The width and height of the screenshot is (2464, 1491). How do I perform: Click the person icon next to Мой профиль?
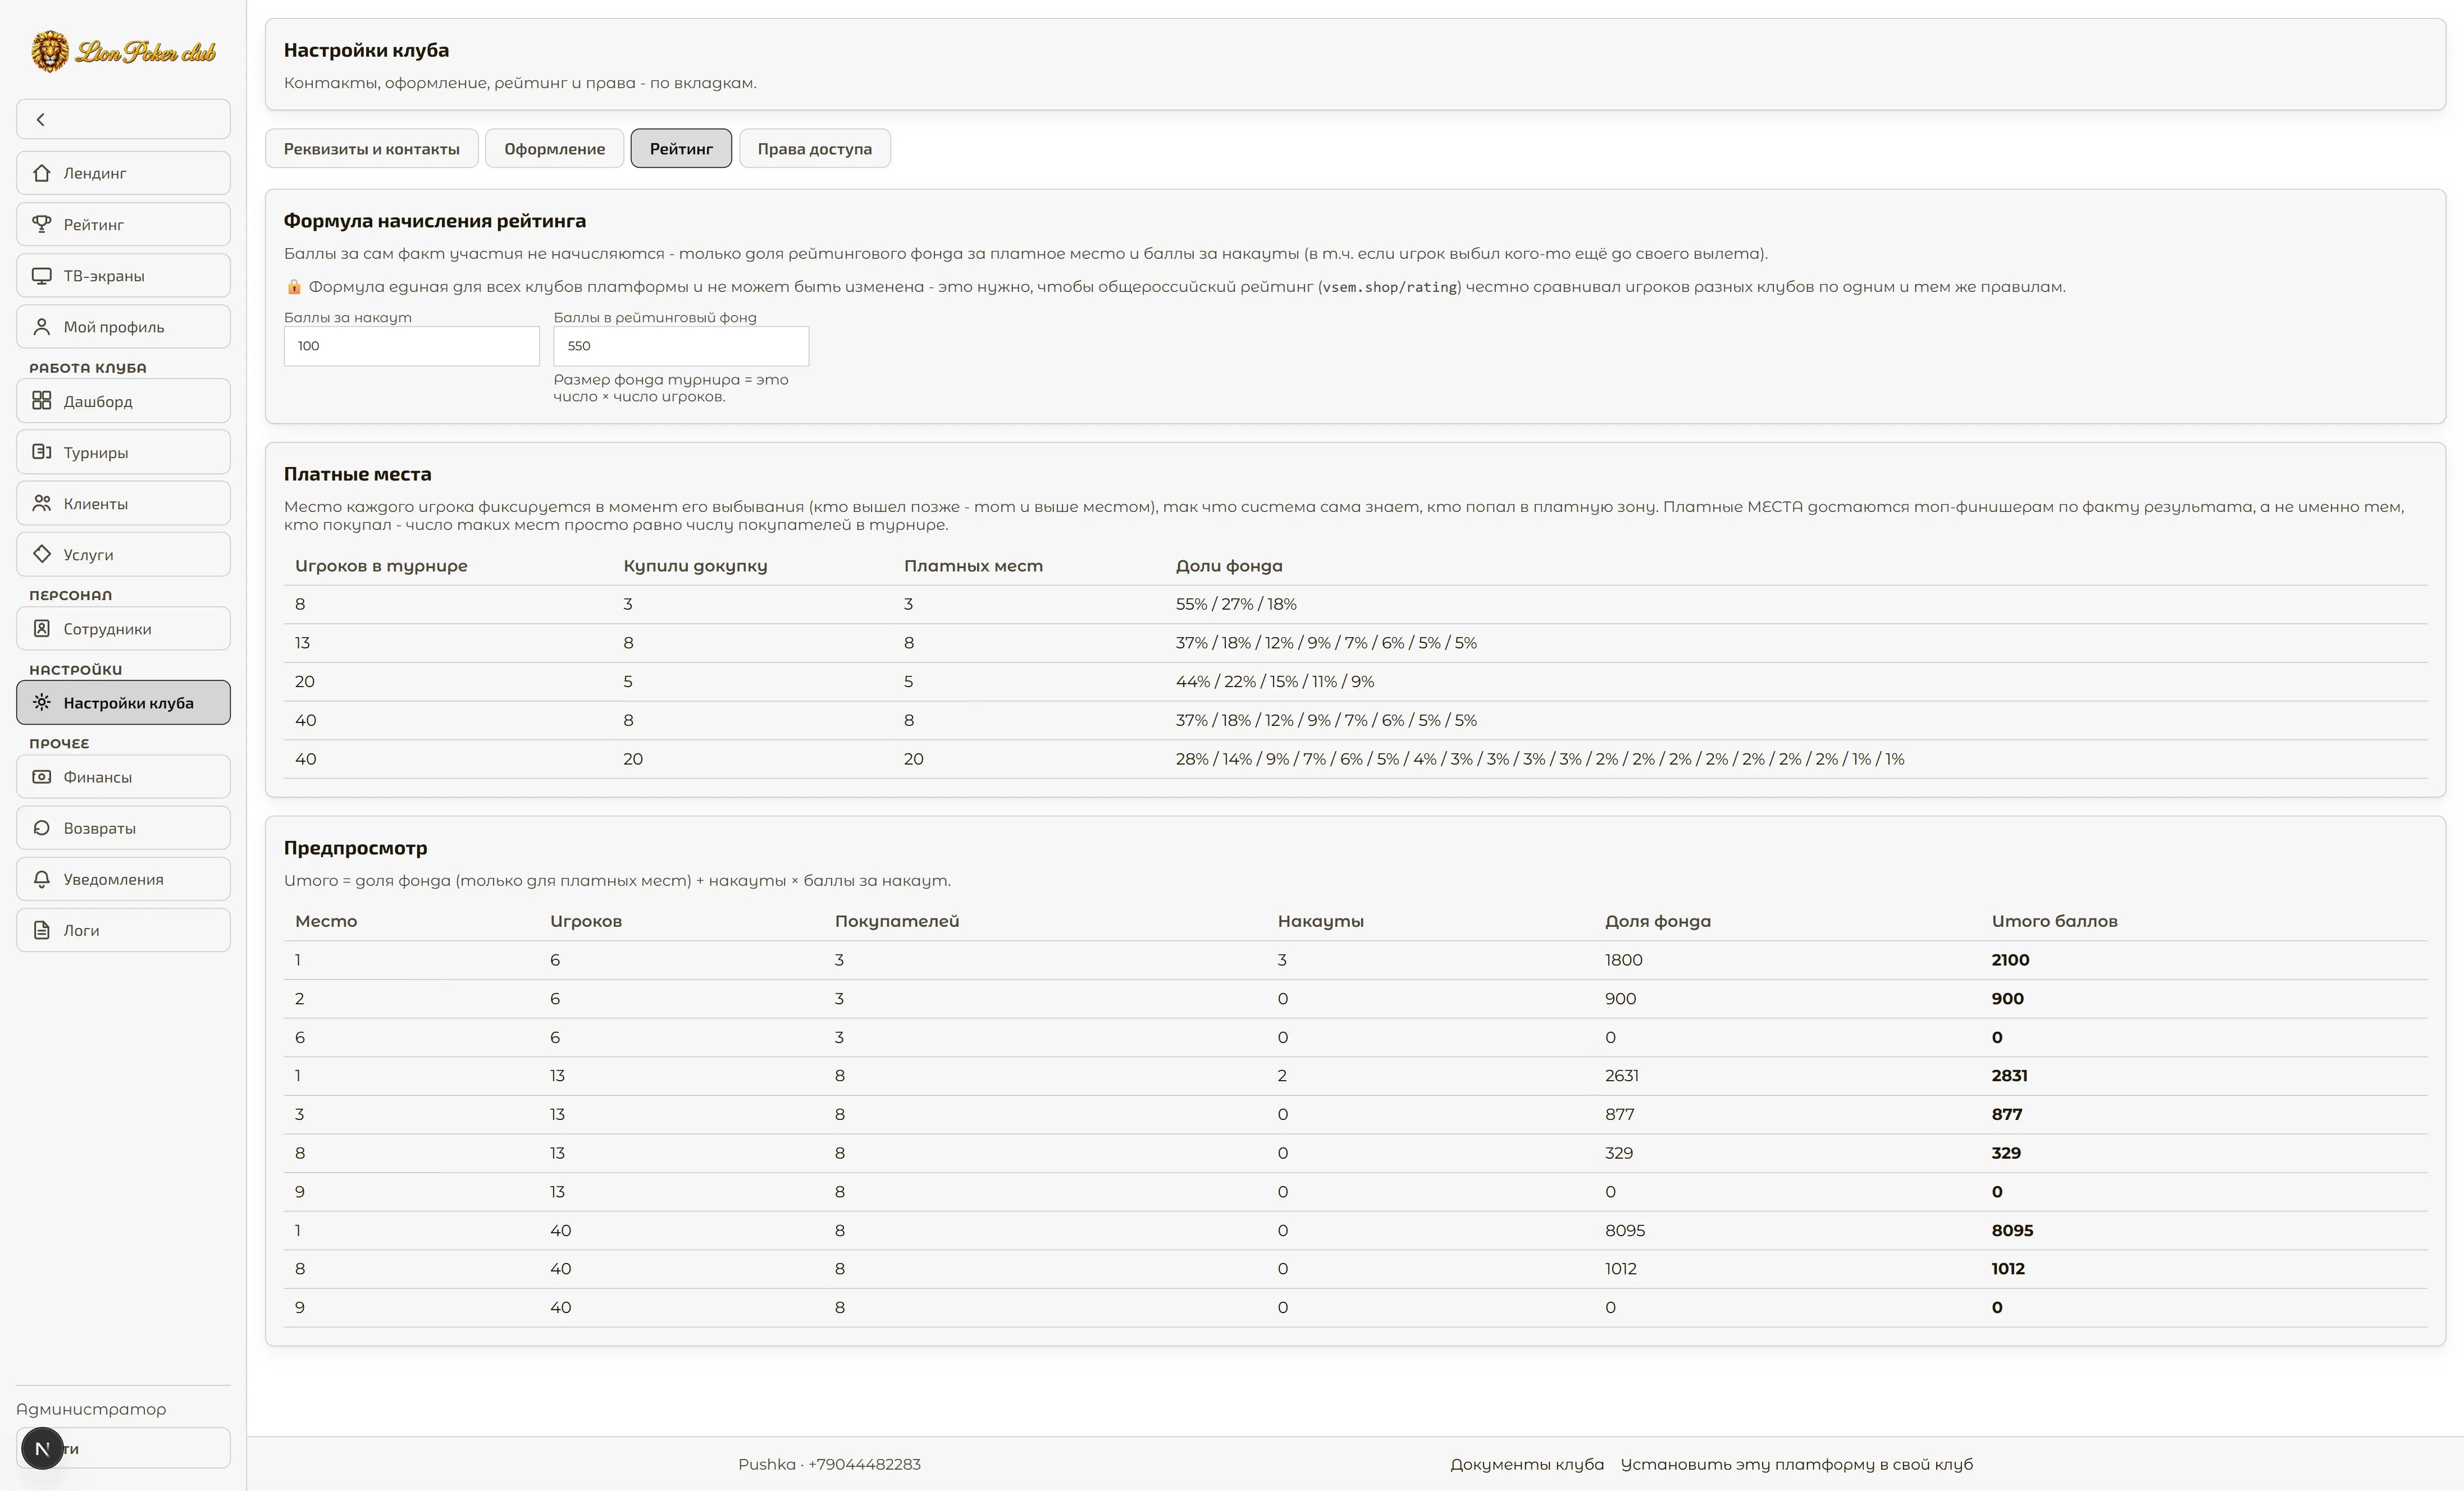click(x=41, y=326)
